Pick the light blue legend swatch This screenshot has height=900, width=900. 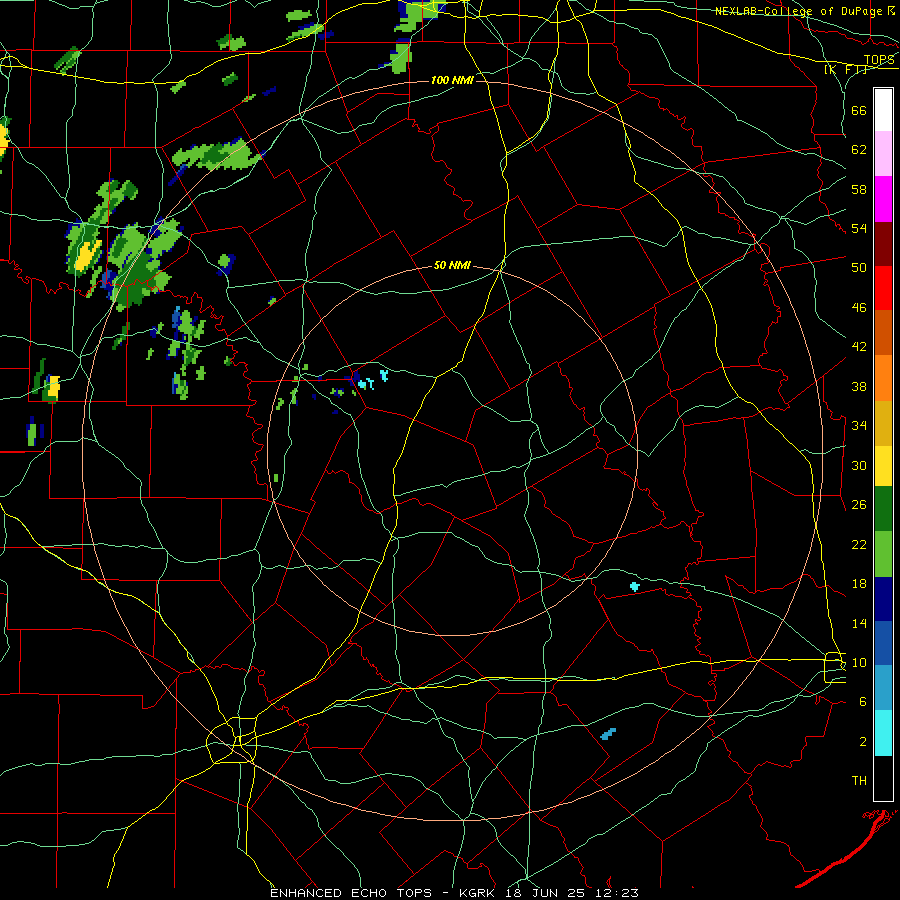pos(883,688)
